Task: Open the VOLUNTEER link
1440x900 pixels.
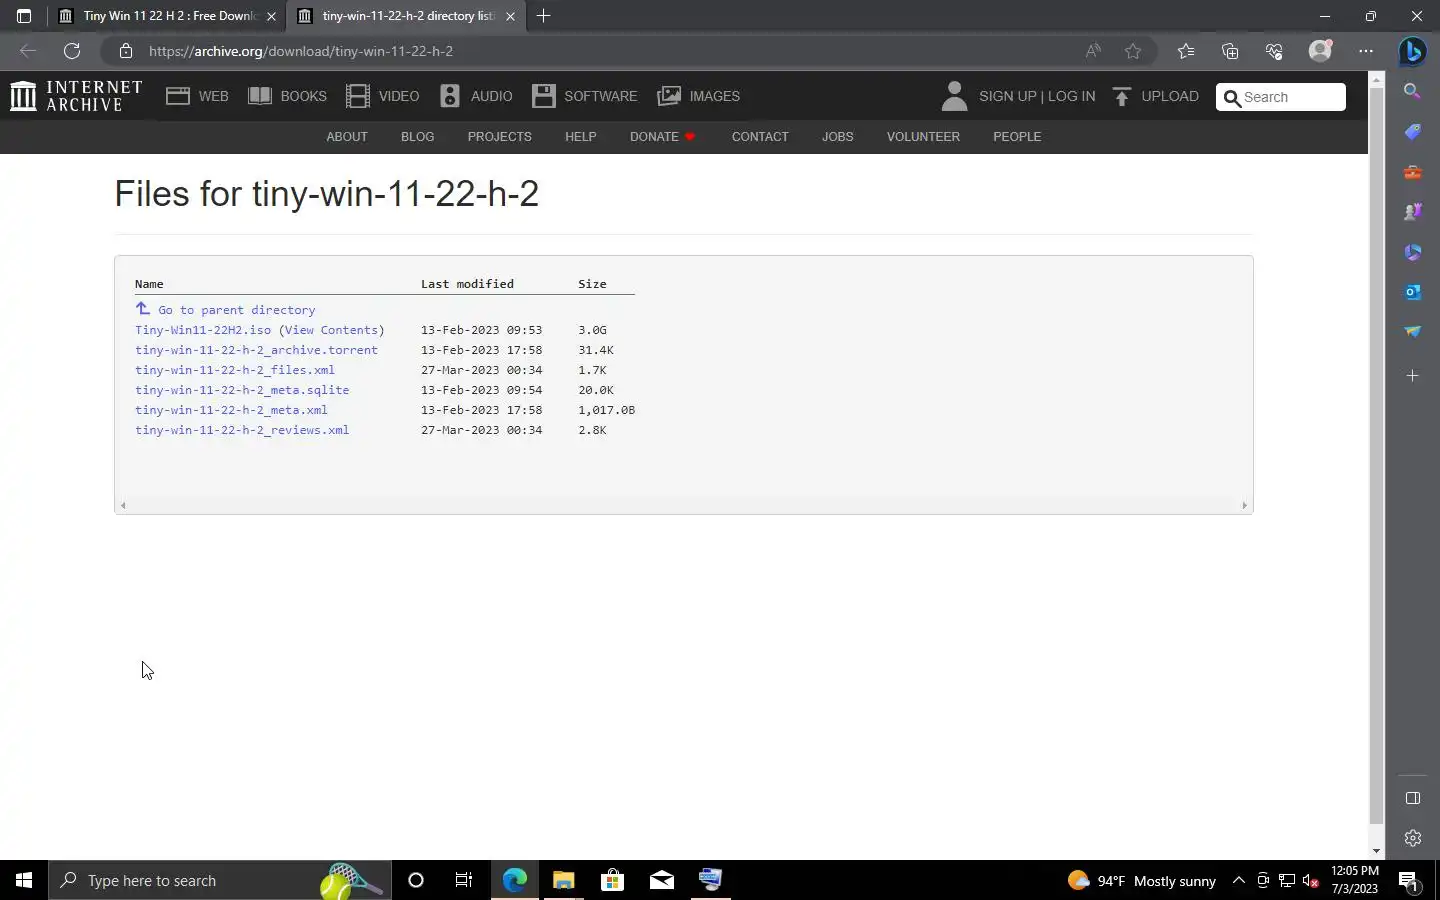Action: (x=923, y=136)
